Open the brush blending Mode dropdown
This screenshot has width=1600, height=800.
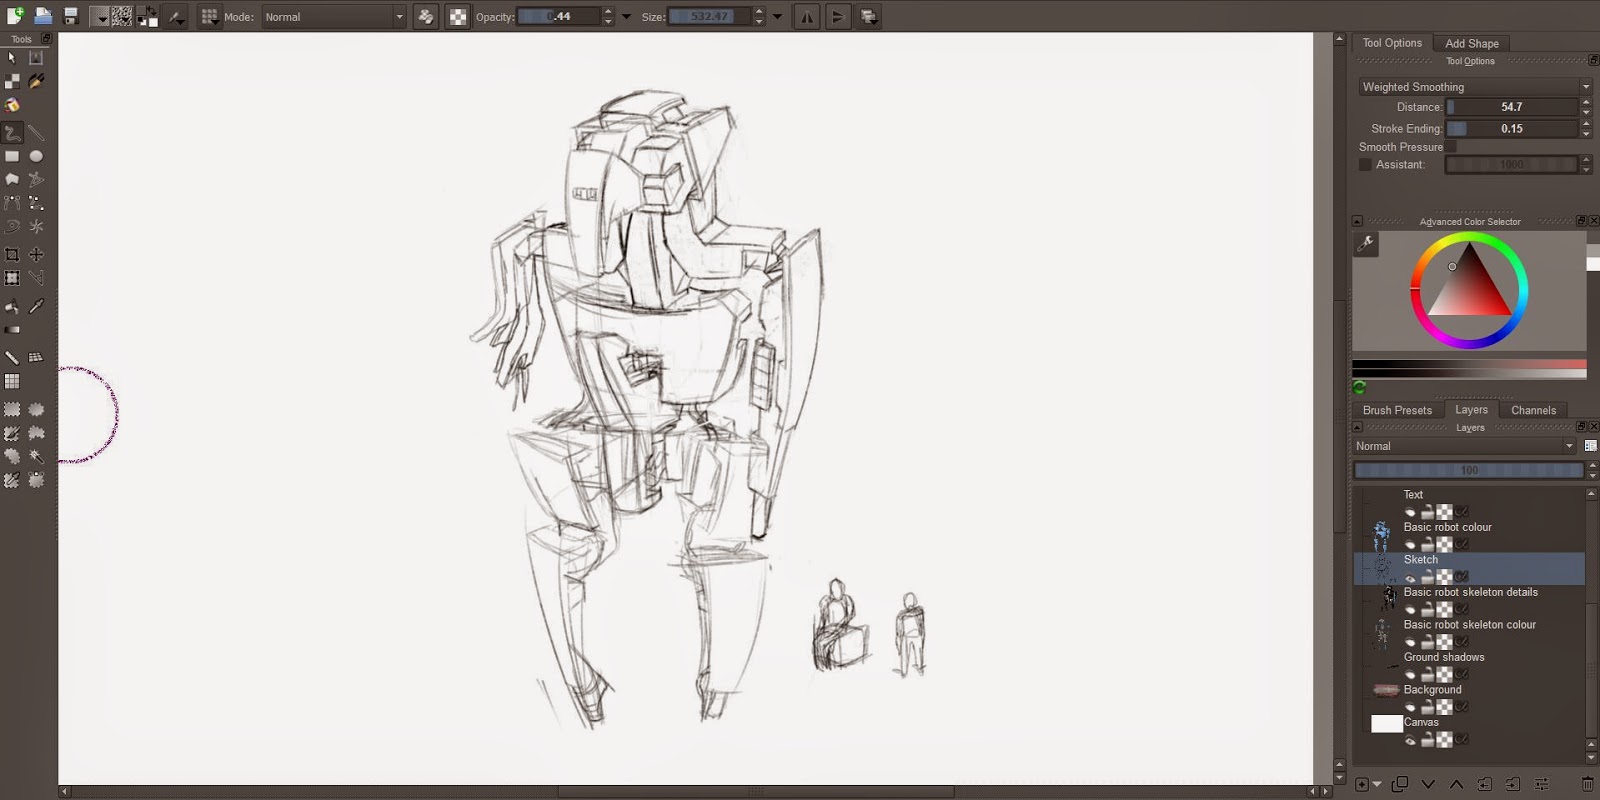tap(334, 16)
